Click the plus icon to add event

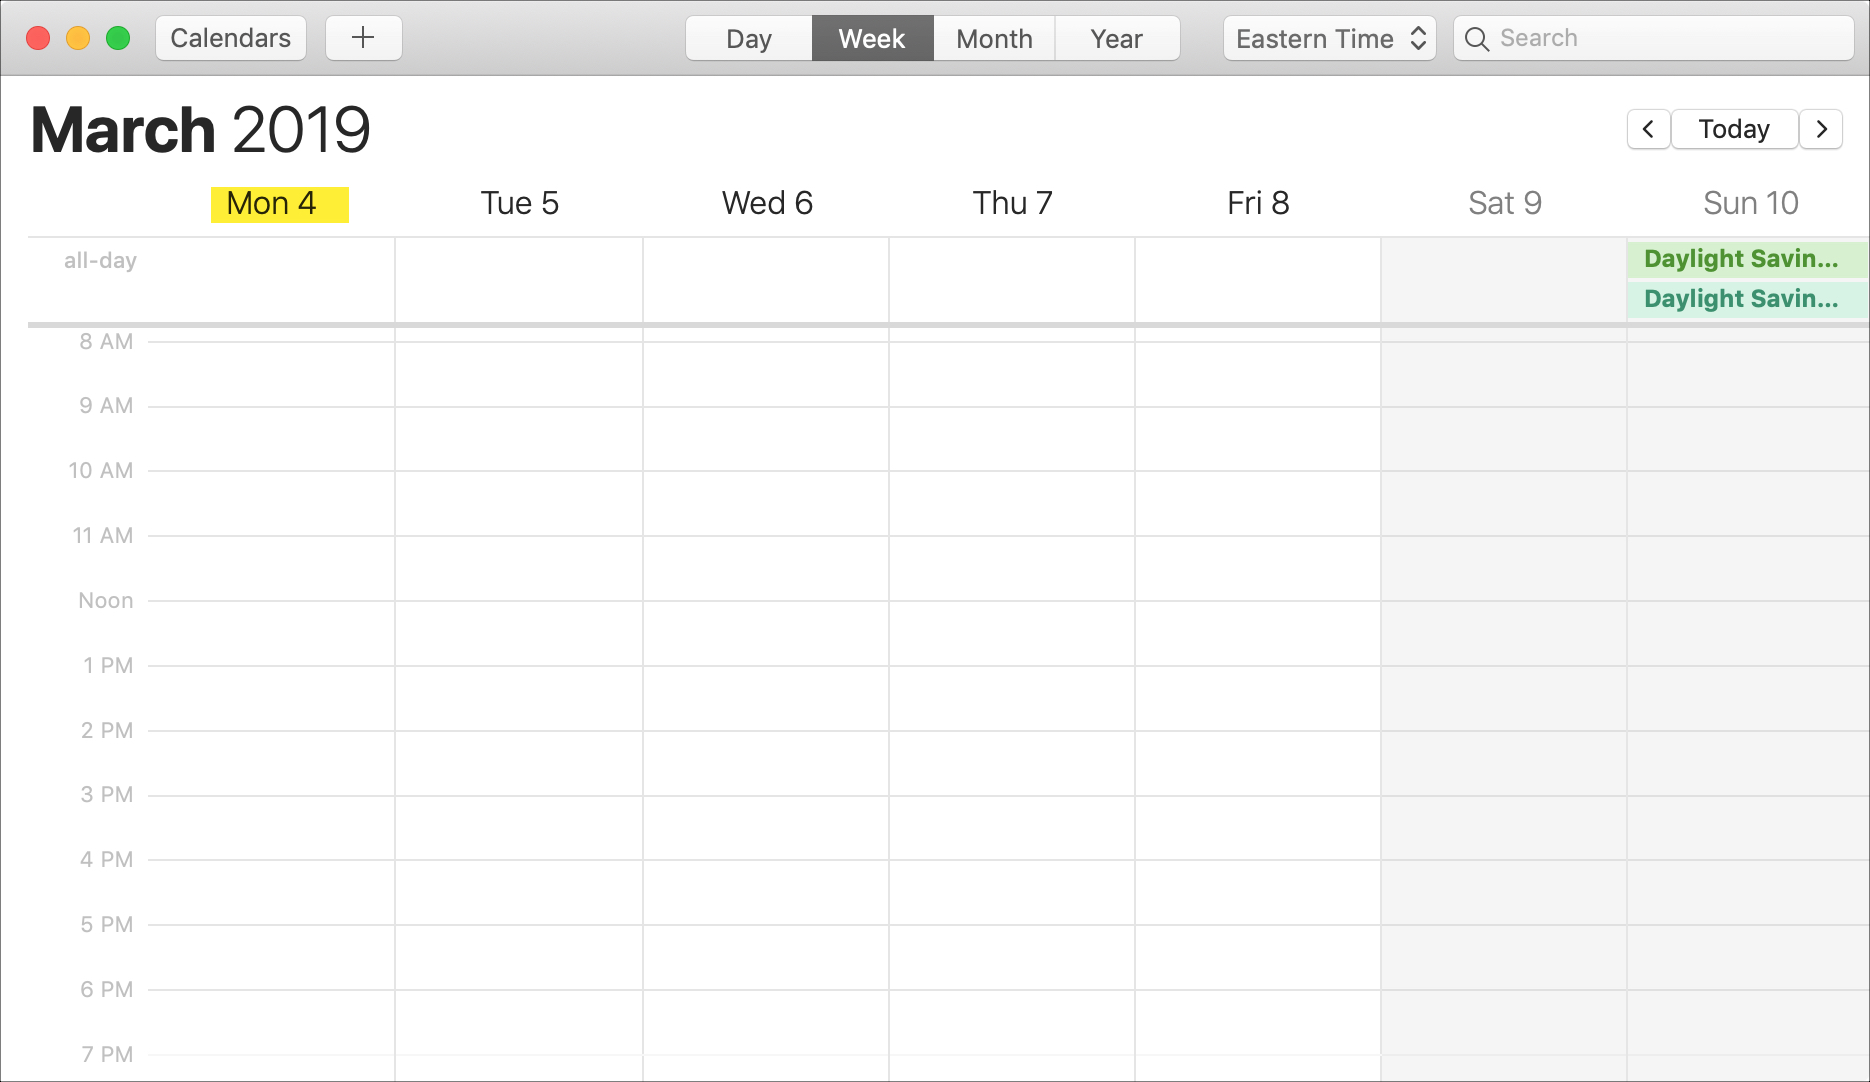coord(363,38)
